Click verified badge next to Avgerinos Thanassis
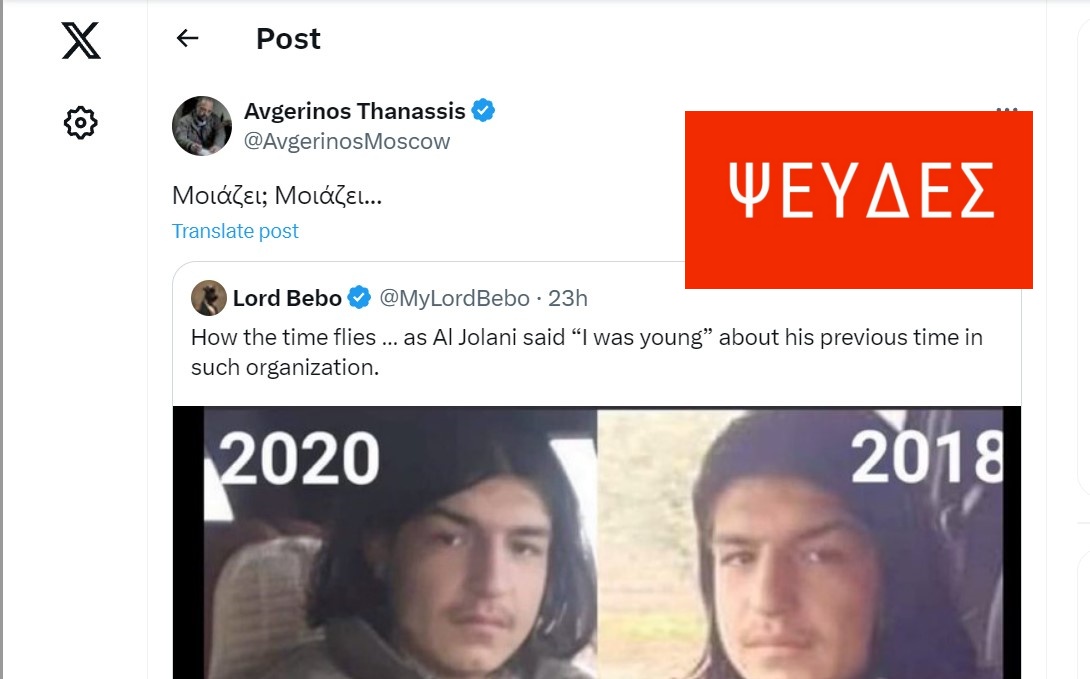The image size is (1090, 679). pyautogui.click(x=483, y=111)
